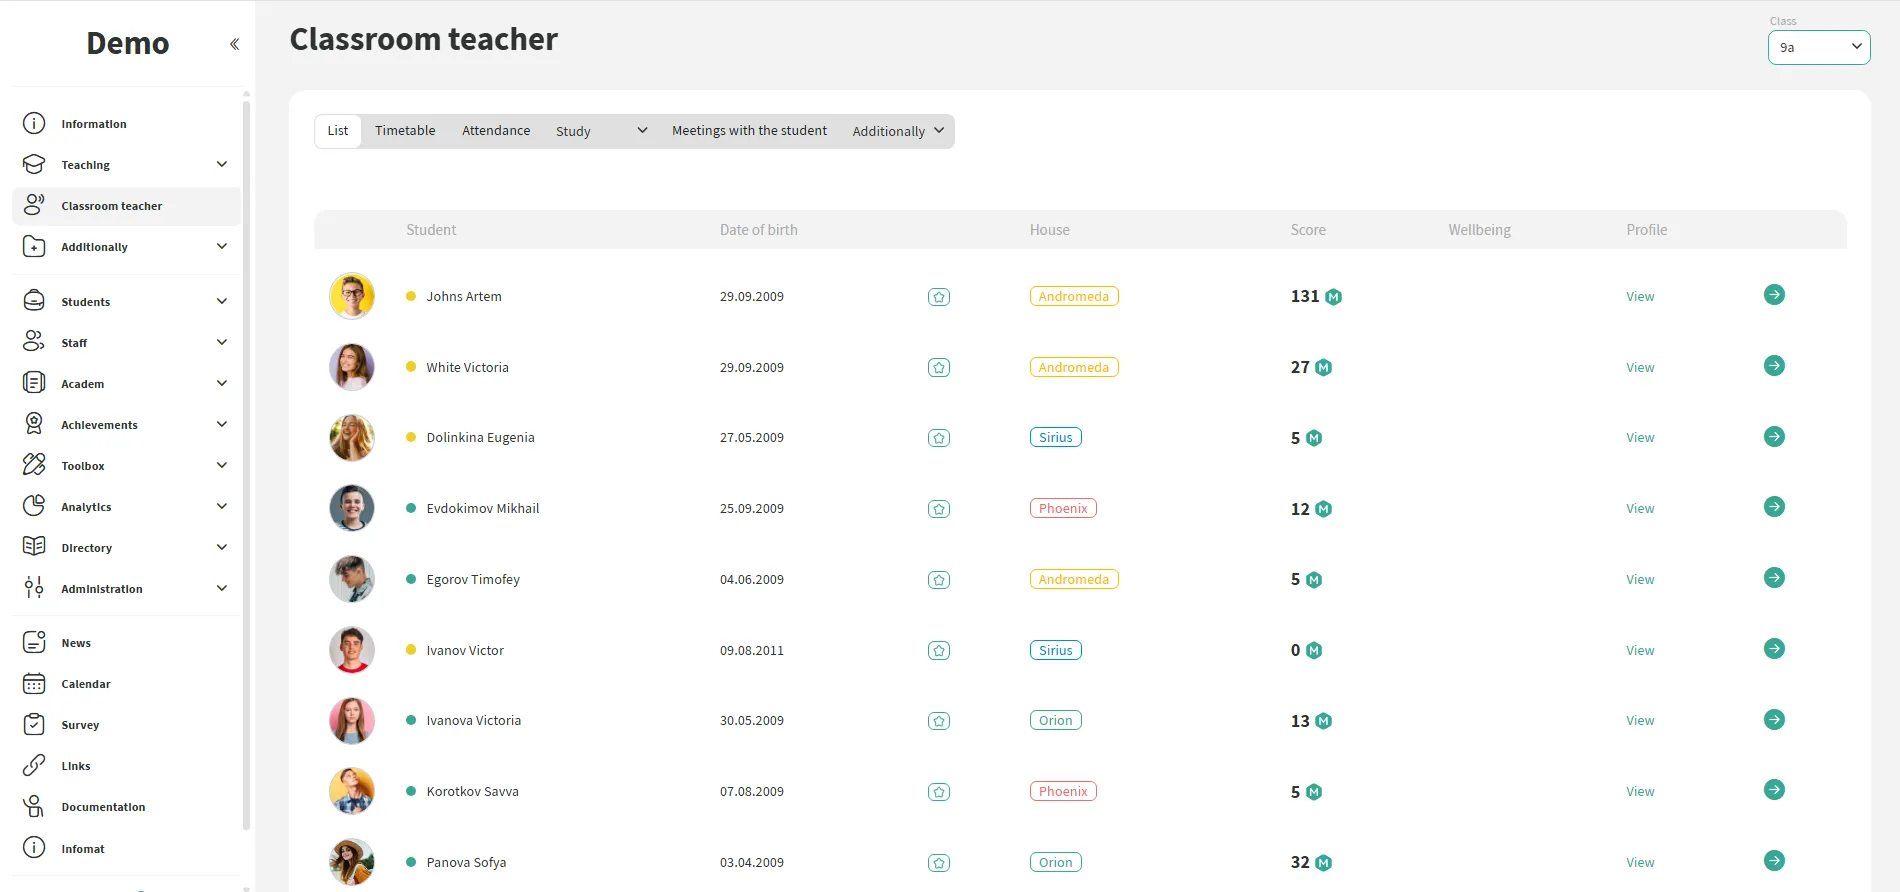Click the Survey clipboard icon

[x=34, y=725]
